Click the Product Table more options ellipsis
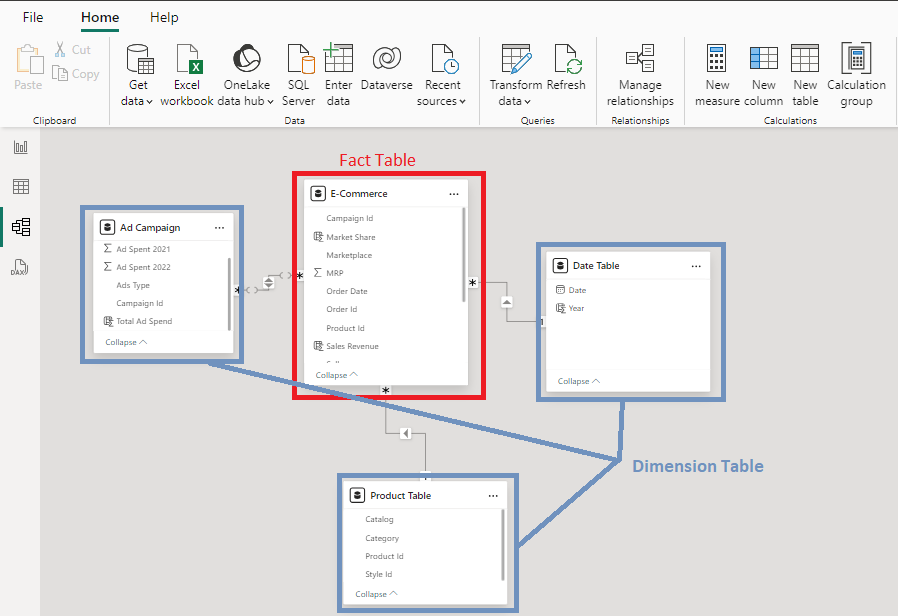 492,495
